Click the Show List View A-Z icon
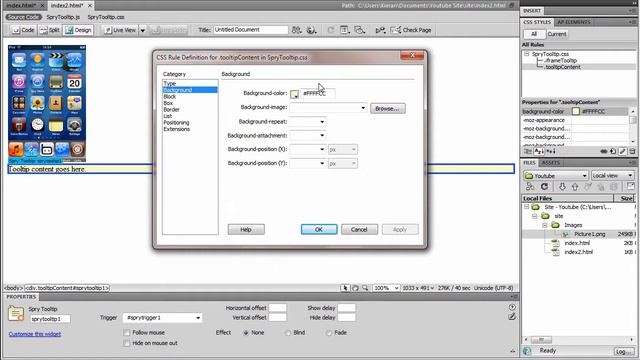 coord(539,151)
